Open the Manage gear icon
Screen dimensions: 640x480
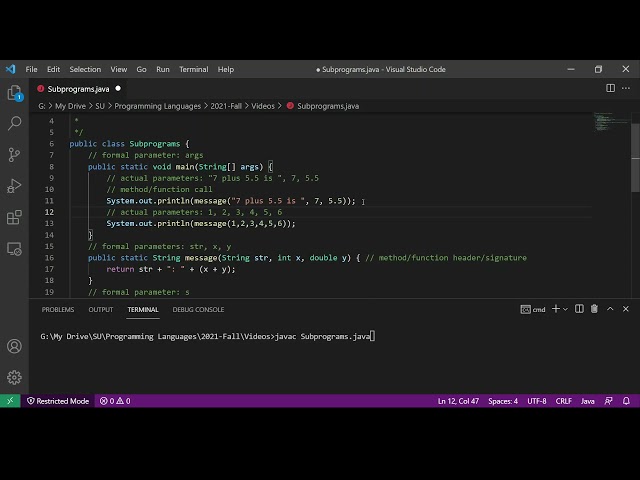coord(15,378)
